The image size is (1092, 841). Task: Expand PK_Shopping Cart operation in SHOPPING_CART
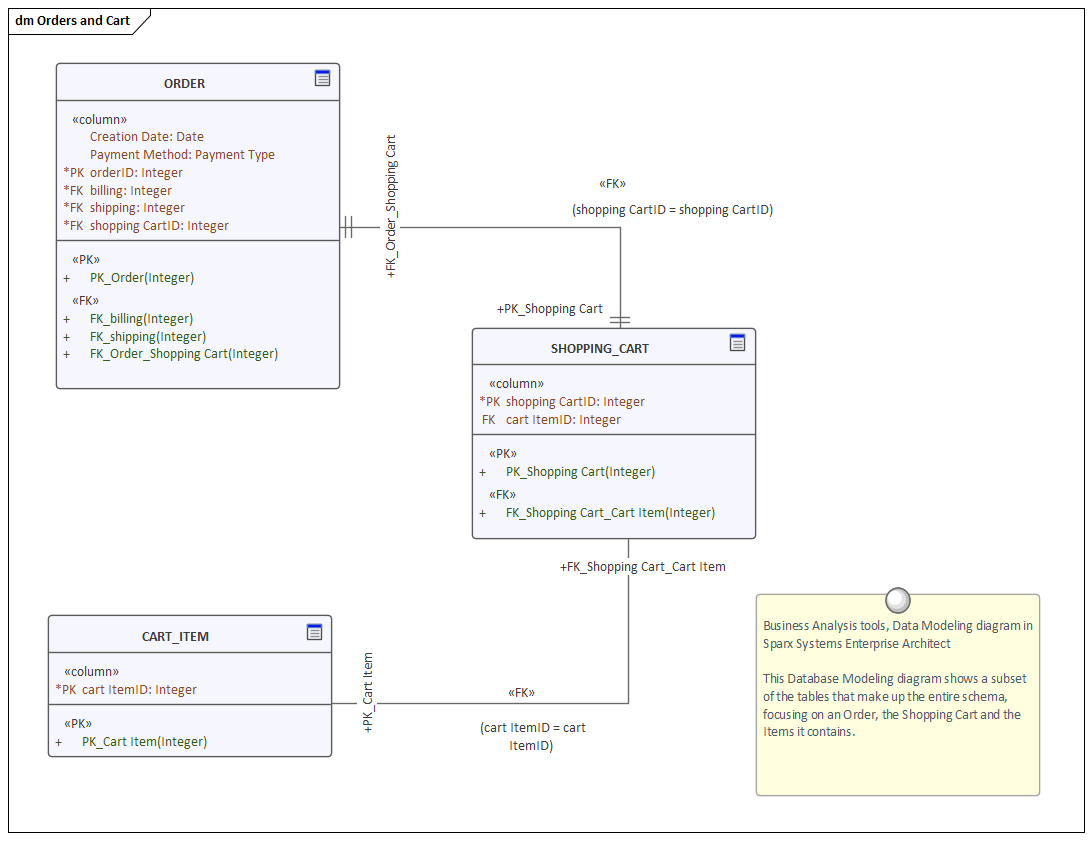click(484, 471)
